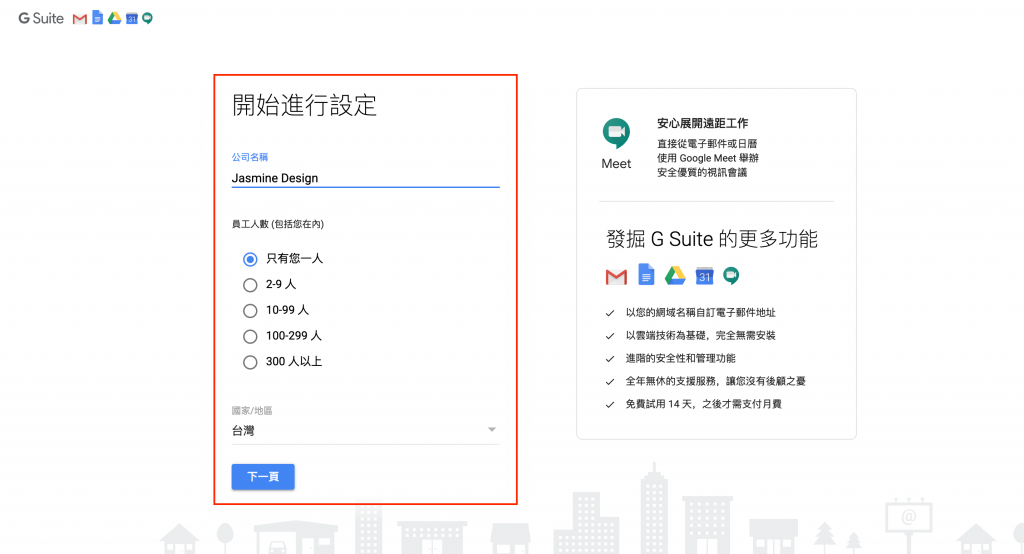Click 使用 Google Meet 舉辦 description text

[x=708, y=158]
